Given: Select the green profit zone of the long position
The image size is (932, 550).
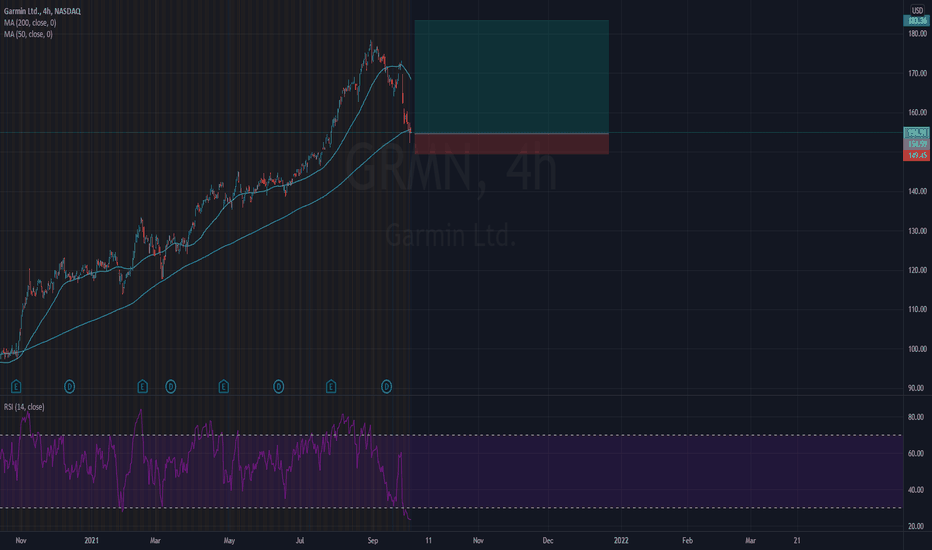Looking at the screenshot, I should tap(511, 77).
